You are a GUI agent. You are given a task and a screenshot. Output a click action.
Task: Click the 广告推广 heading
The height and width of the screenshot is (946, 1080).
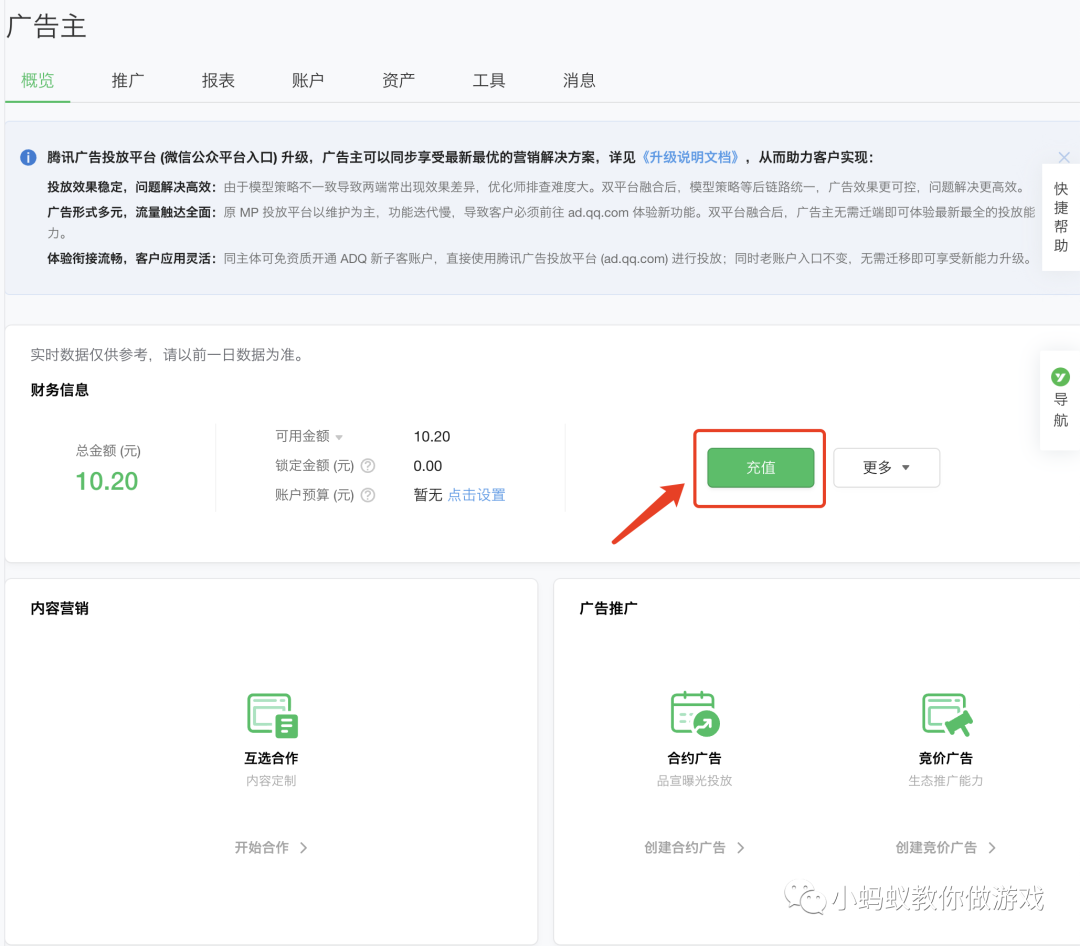point(608,608)
